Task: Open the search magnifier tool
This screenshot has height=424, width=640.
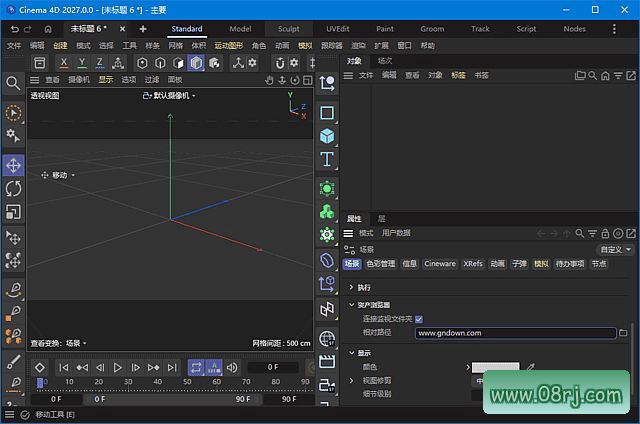Action: coord(13,83)
